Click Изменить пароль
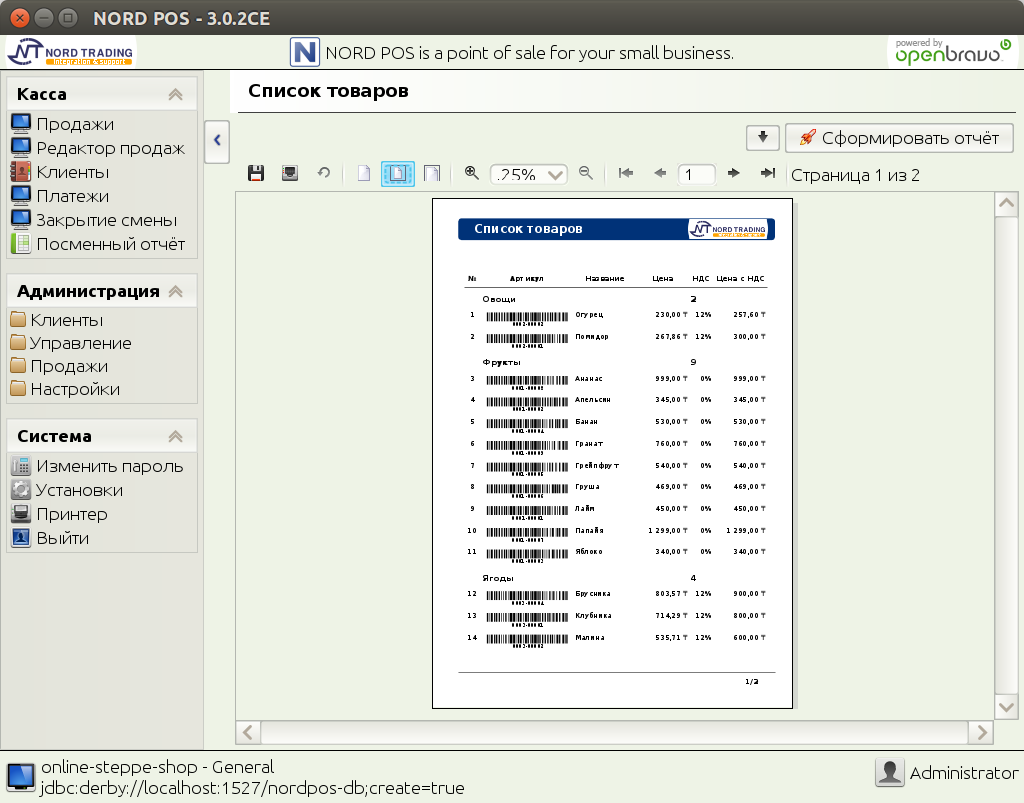Image resolution: width=1024 pixels, height=803 pixels. point(110,466)
